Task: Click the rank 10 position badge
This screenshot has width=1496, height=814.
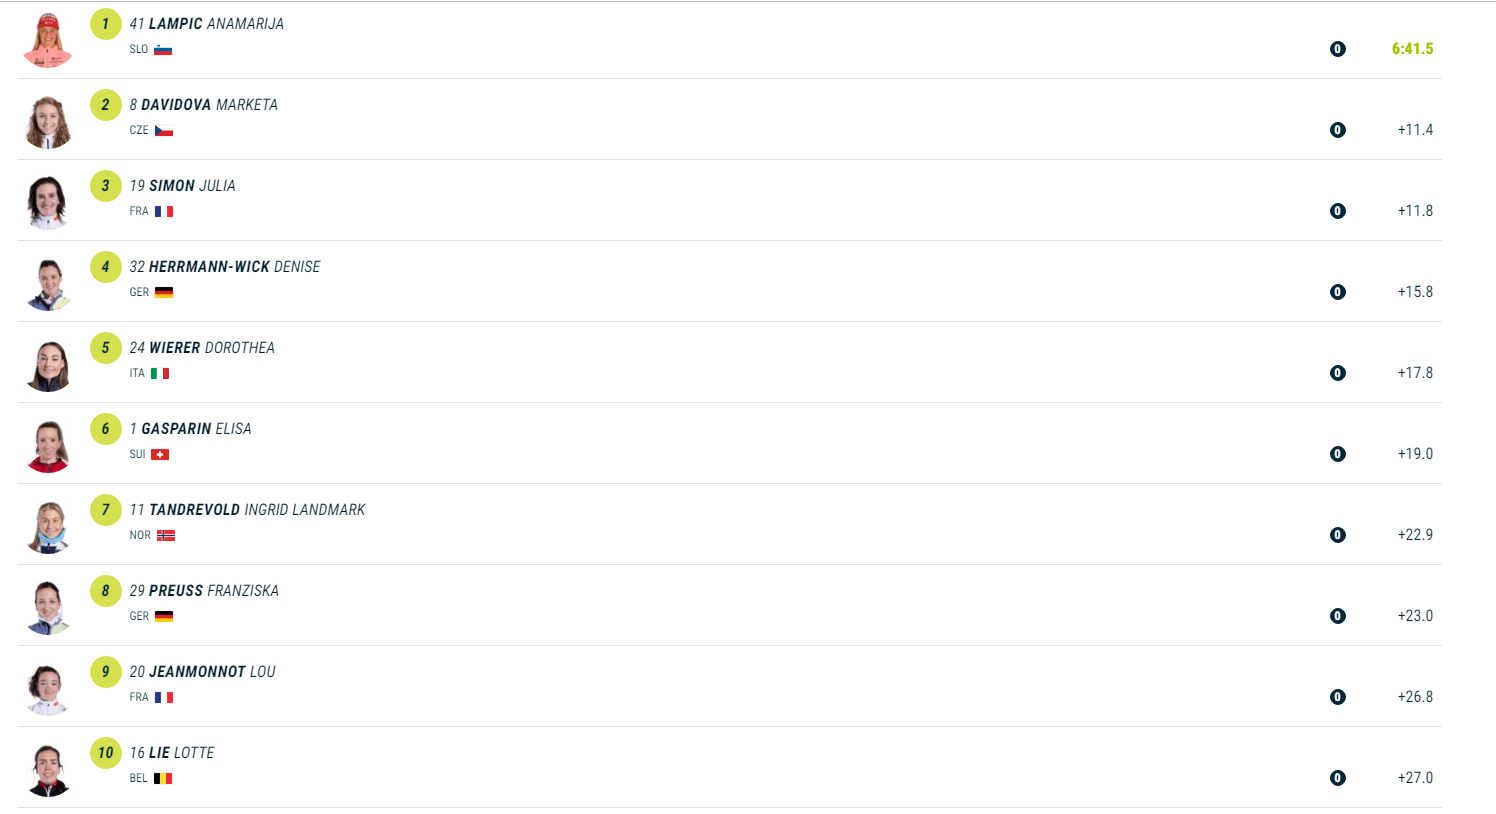Action: (105, 753)
